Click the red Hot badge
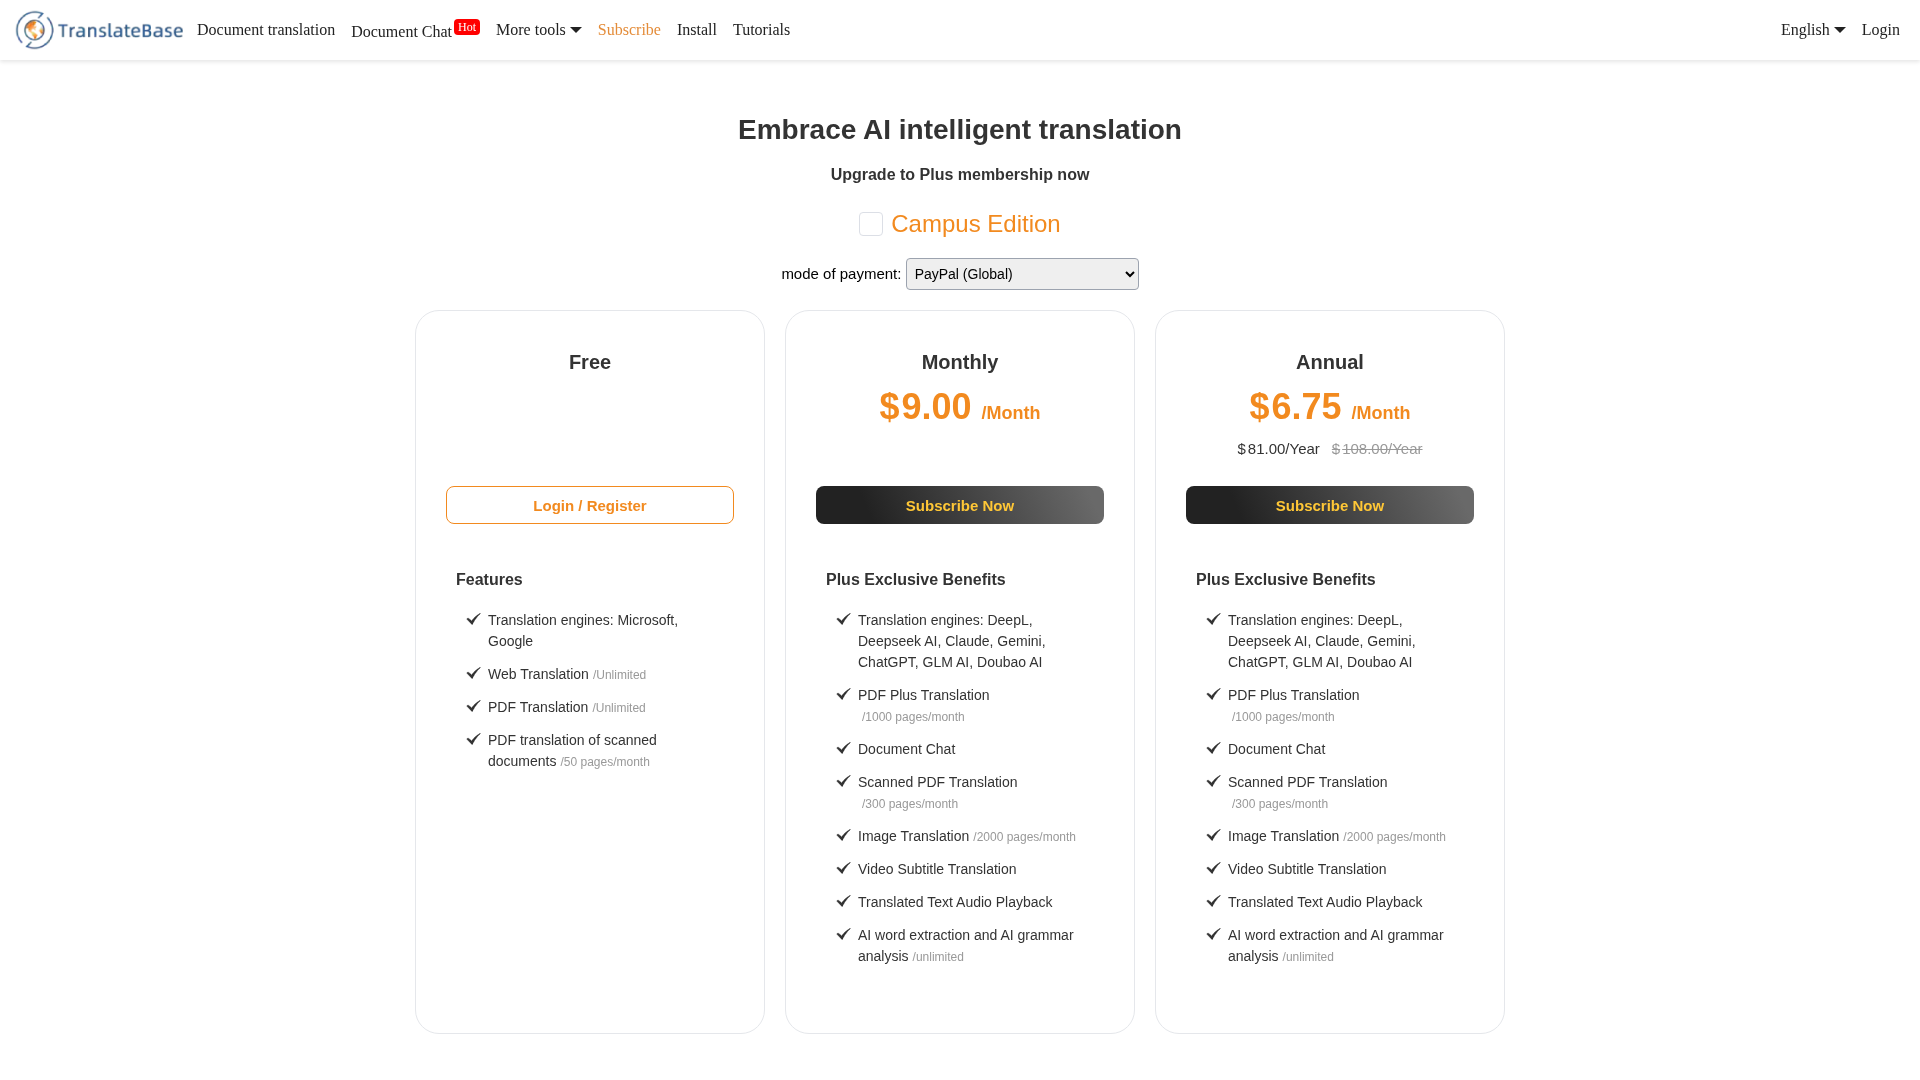 [x=467, y=27]
